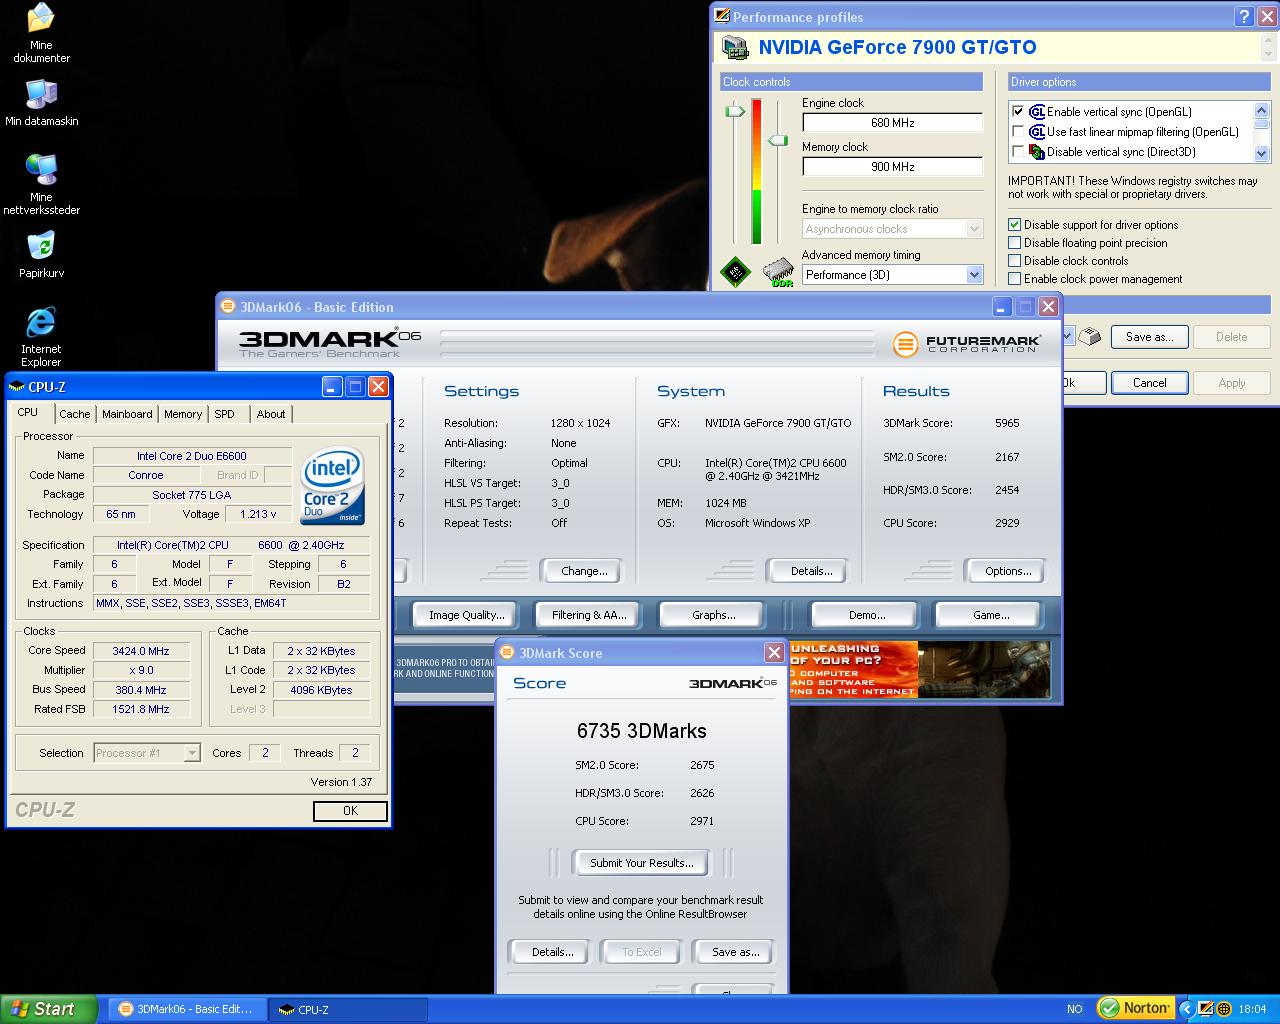This screenshot has height=1024, width=1280.
Task: Check Disable clock controls
Action: click(1015, 261)
